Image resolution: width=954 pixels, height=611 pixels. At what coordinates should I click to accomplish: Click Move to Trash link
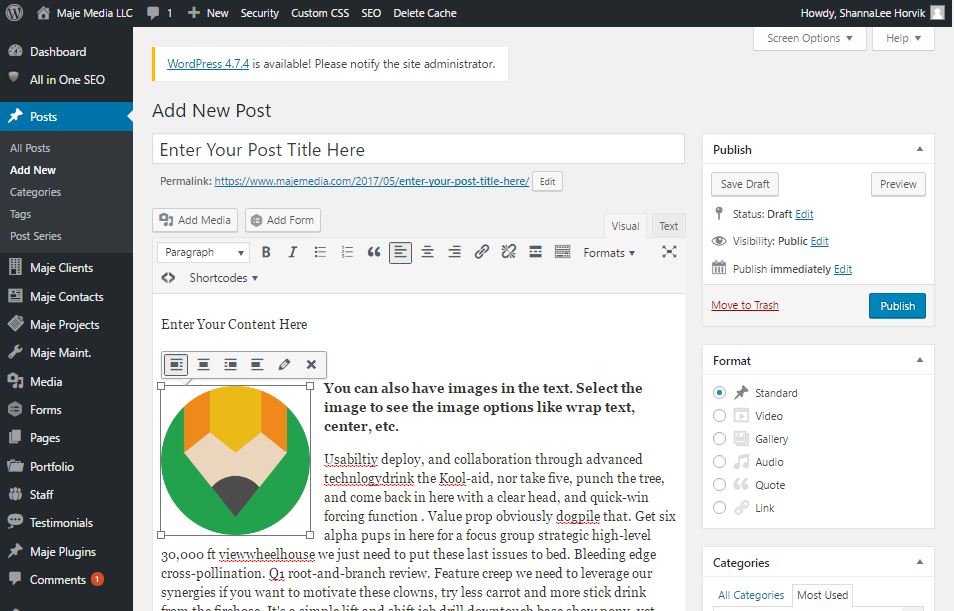pyautogui.click(x=745, y=305)
